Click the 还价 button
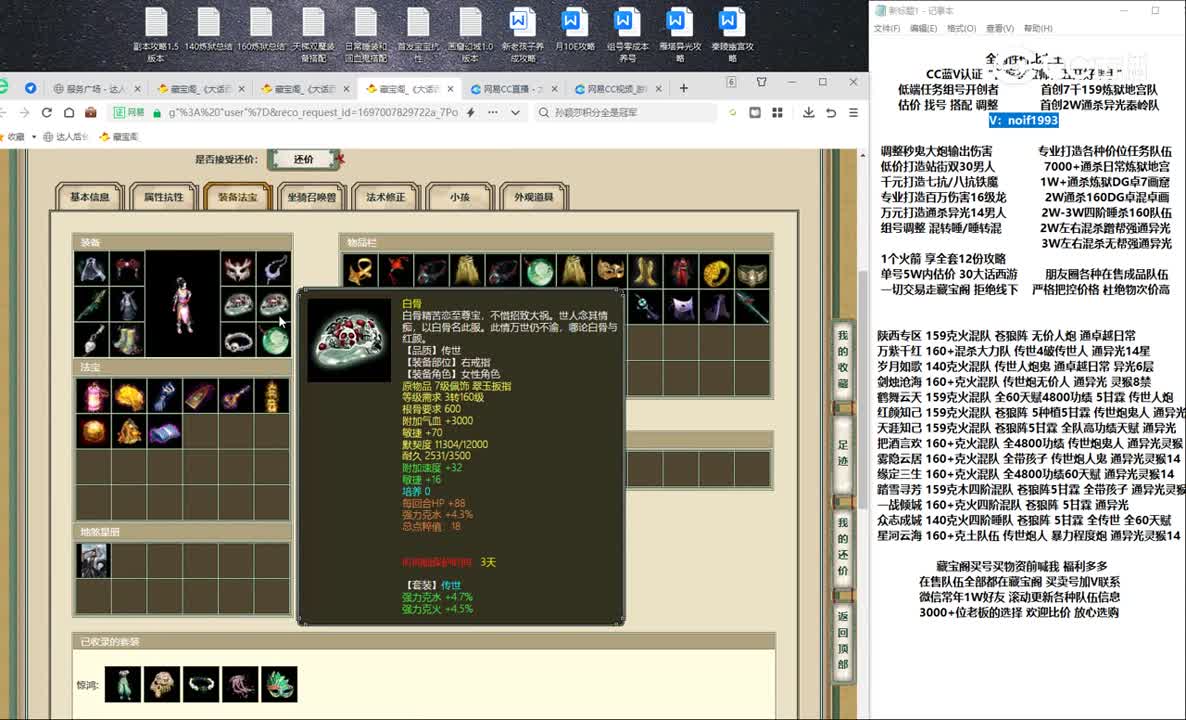This screenshot has height=720, width=1186. 303,160
